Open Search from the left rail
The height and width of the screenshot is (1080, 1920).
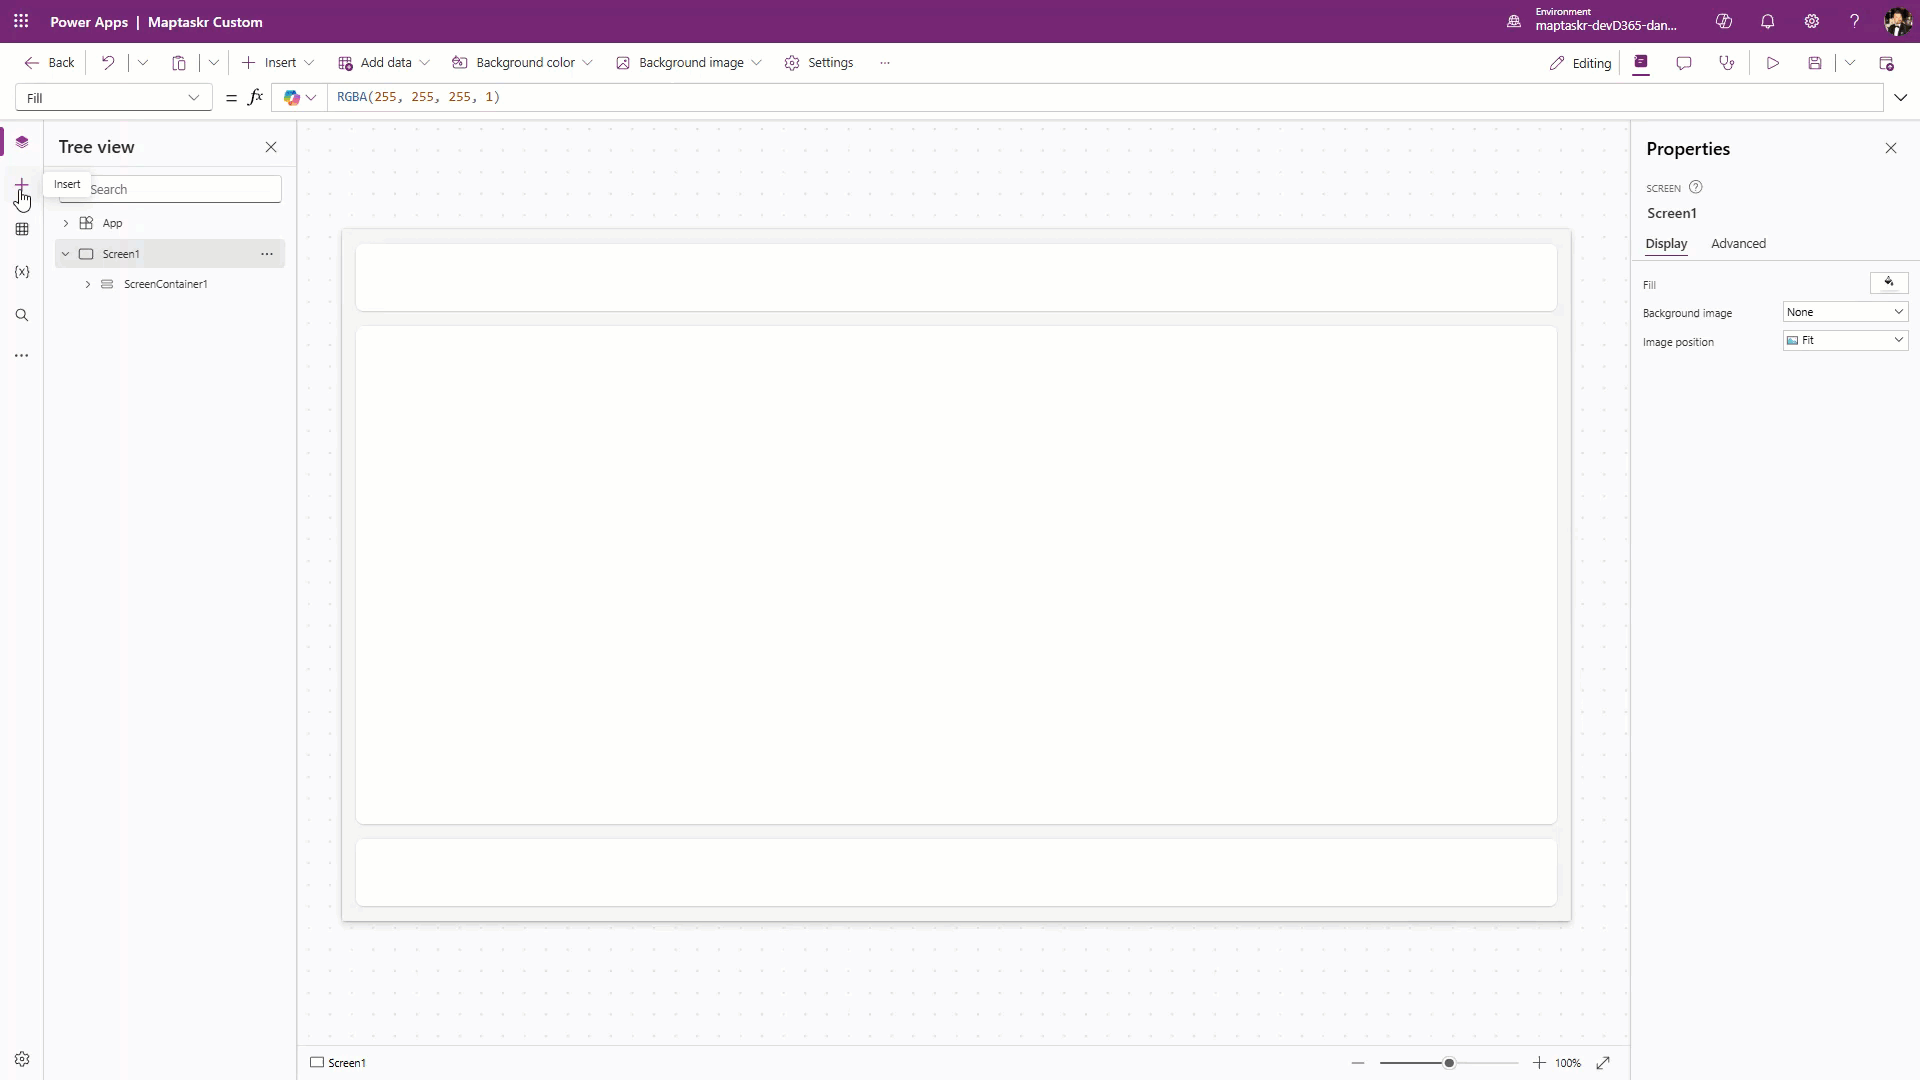point(22,314)
